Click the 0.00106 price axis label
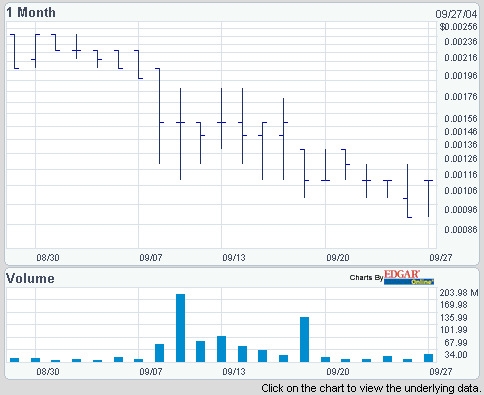 pos(461,191)
